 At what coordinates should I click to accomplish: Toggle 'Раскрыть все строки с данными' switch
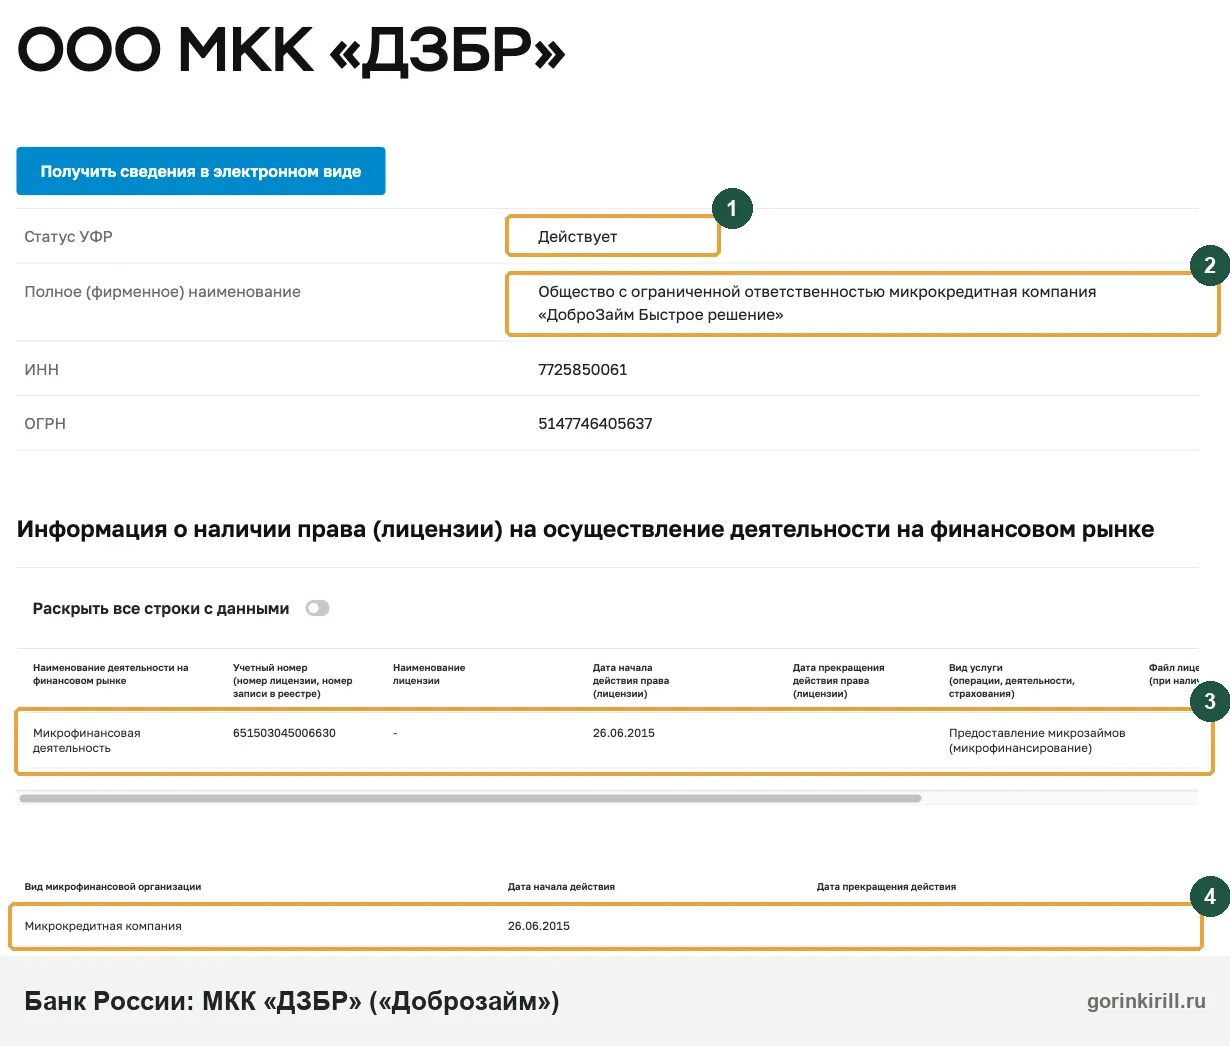pos(317,608)
